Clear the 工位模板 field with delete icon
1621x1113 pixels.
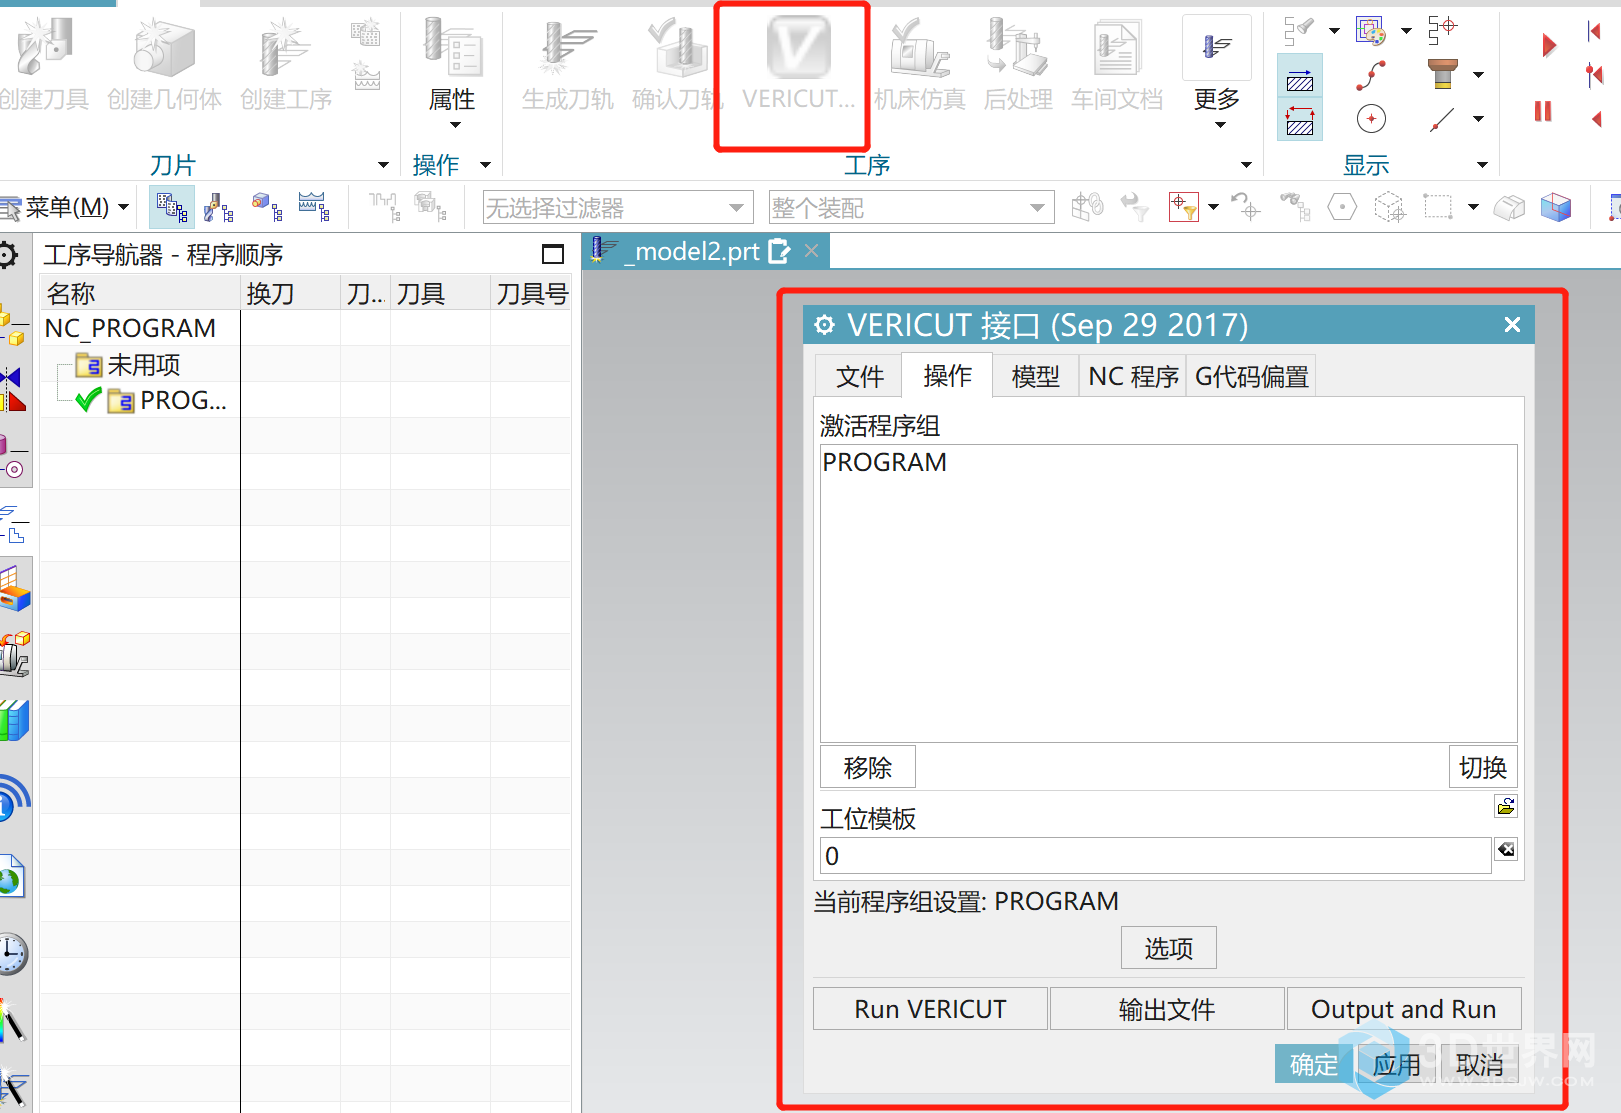[x=1506, y=850]
